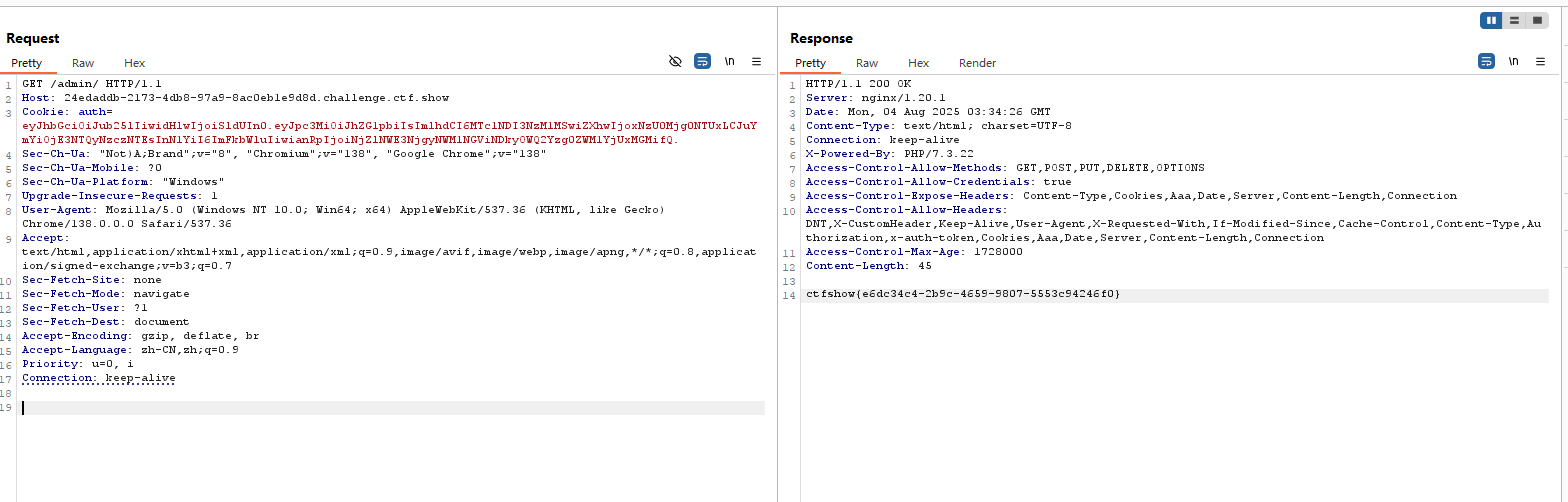Select top/bottom split layout view
This screenshot has height=502, width=1568.
(x=1514, y=20)
